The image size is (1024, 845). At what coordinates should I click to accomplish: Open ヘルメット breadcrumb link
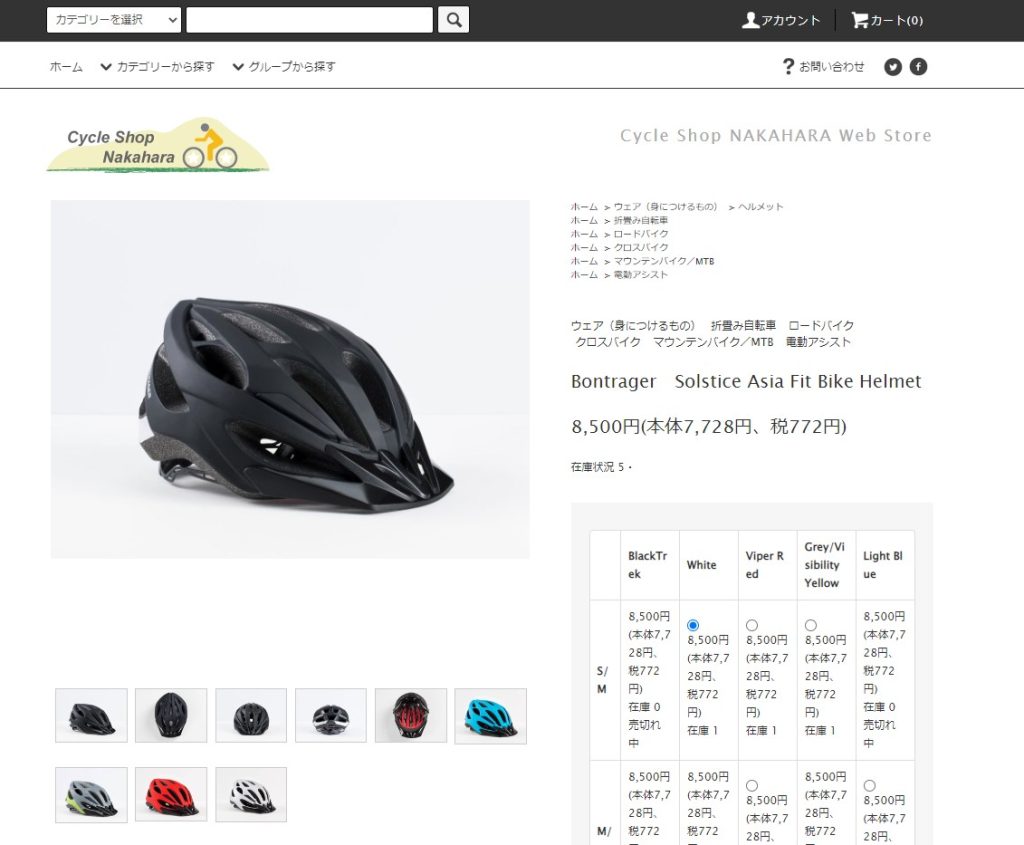760,206
